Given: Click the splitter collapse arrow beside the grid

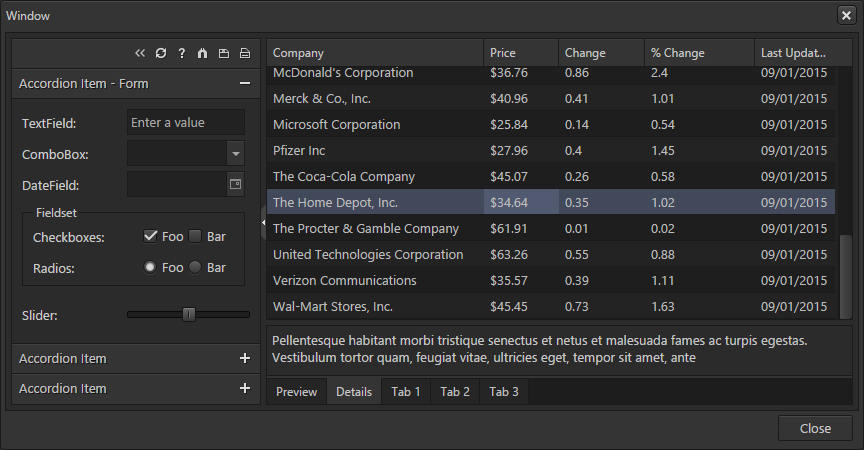Looking at the screenshot, I should pyautogui.click(x=263, y=223).
